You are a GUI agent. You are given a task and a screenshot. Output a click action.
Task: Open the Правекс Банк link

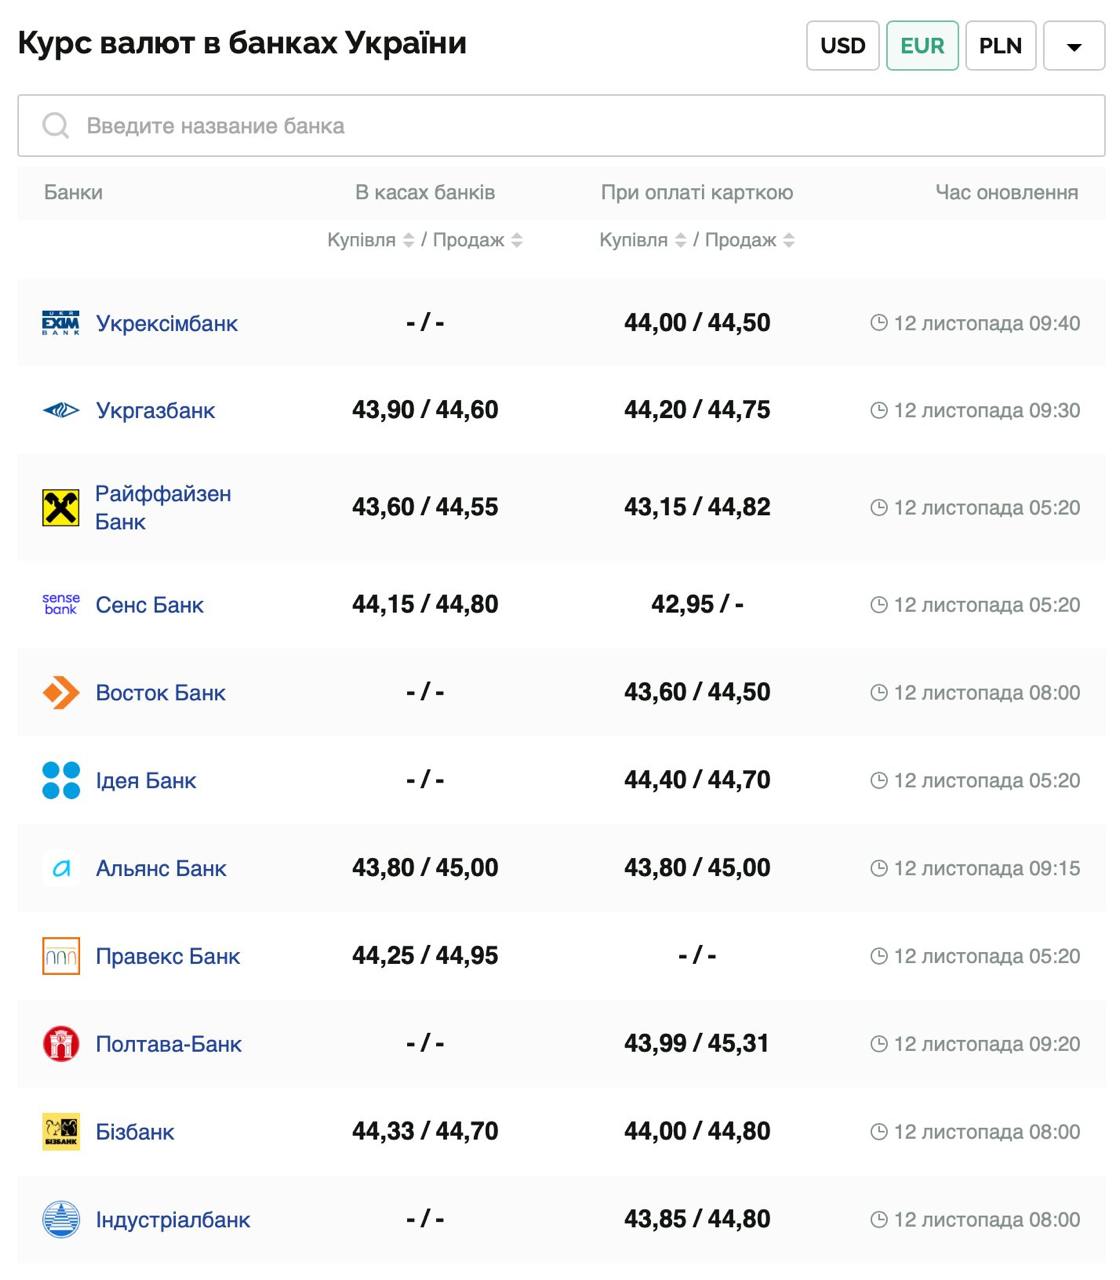(x=167, y=956)
